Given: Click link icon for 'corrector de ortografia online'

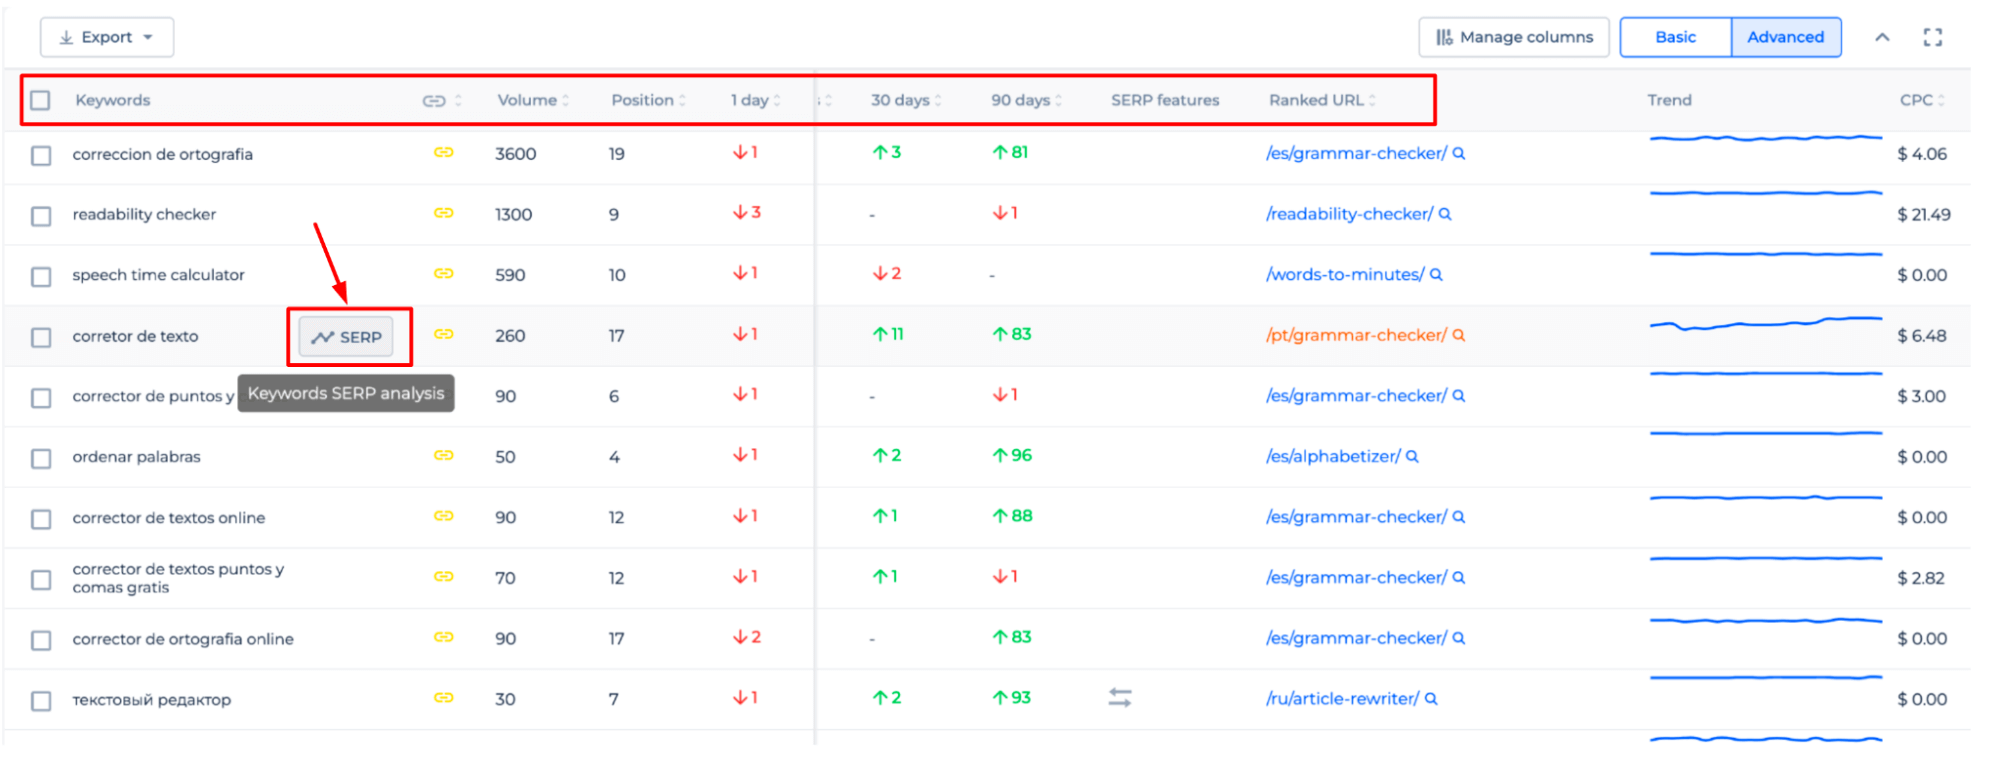Looking at the screenshot, I should tap(443, 637).
